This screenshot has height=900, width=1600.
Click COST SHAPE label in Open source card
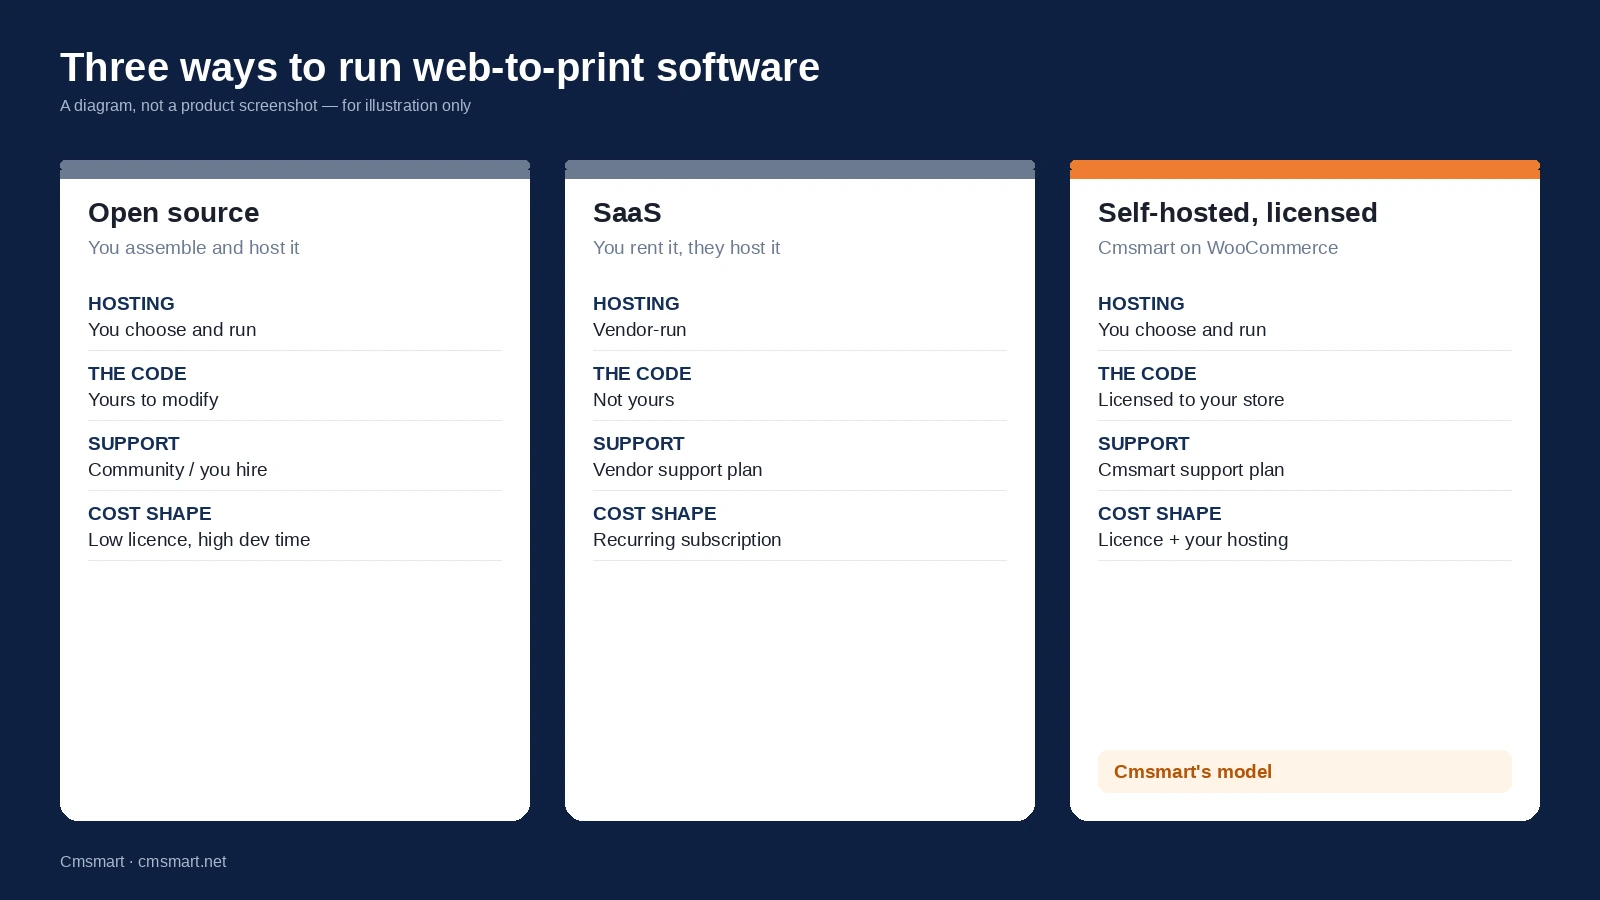[x=150, y=514]
